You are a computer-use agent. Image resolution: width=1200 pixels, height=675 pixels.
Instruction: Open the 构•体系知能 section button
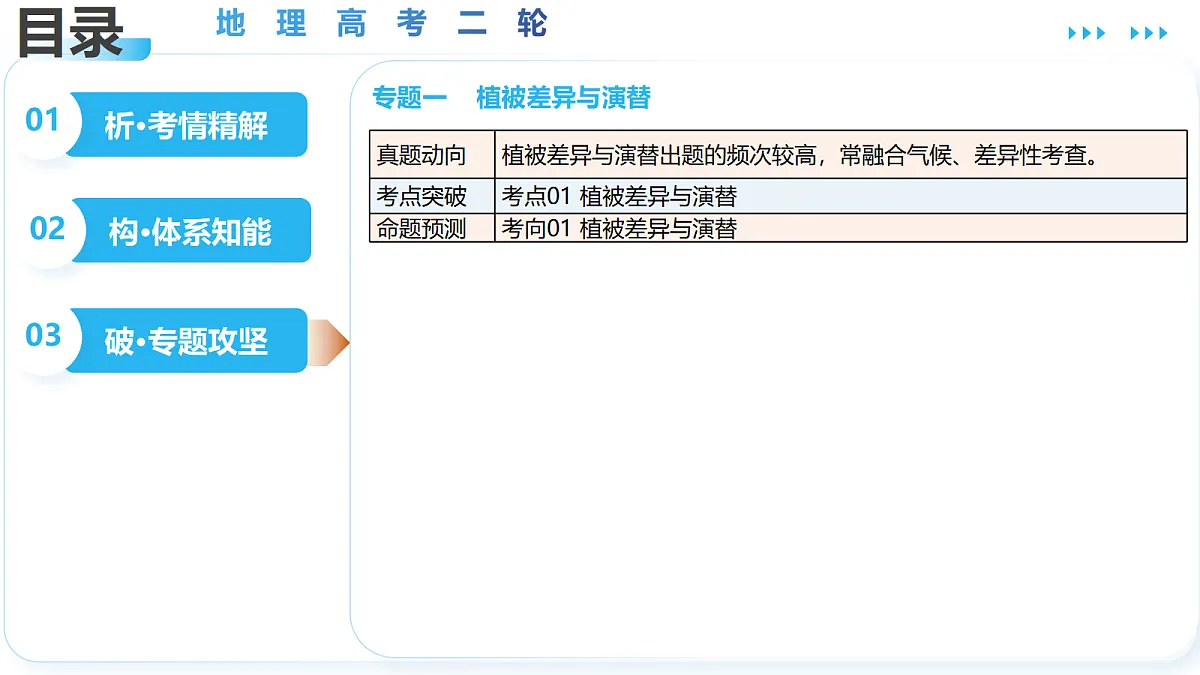click(190, 231)
